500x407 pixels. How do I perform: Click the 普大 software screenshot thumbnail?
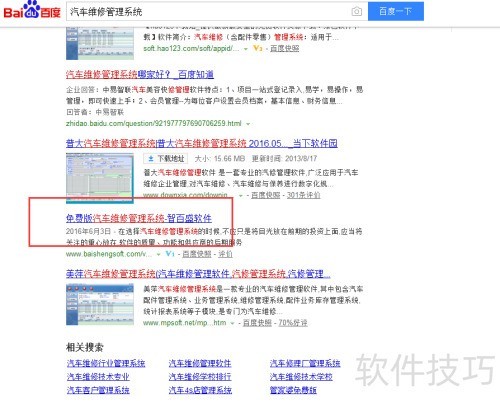(100, 178)
